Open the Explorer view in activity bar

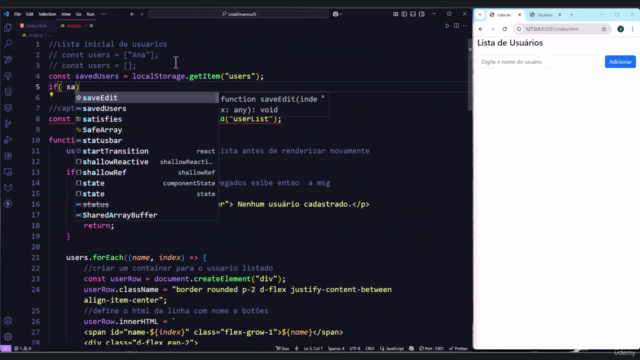tap(8, 28)
